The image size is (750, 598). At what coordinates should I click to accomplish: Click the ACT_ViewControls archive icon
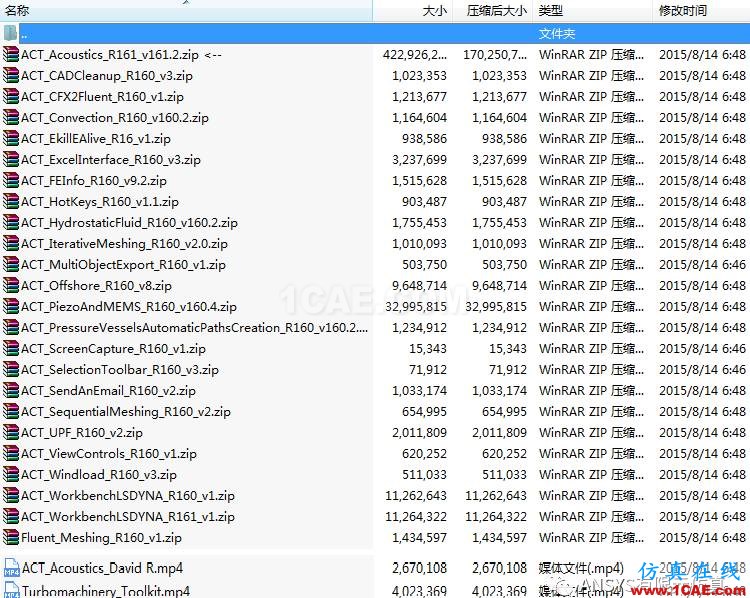pos(11,454)
